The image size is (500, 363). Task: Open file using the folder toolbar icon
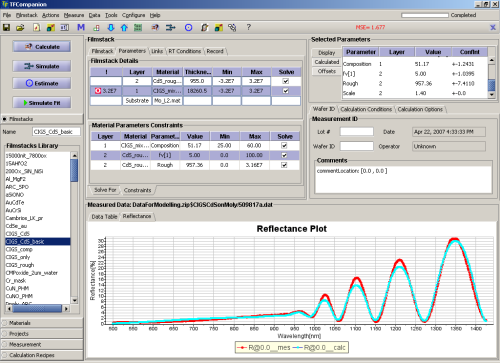click(20, 27)
